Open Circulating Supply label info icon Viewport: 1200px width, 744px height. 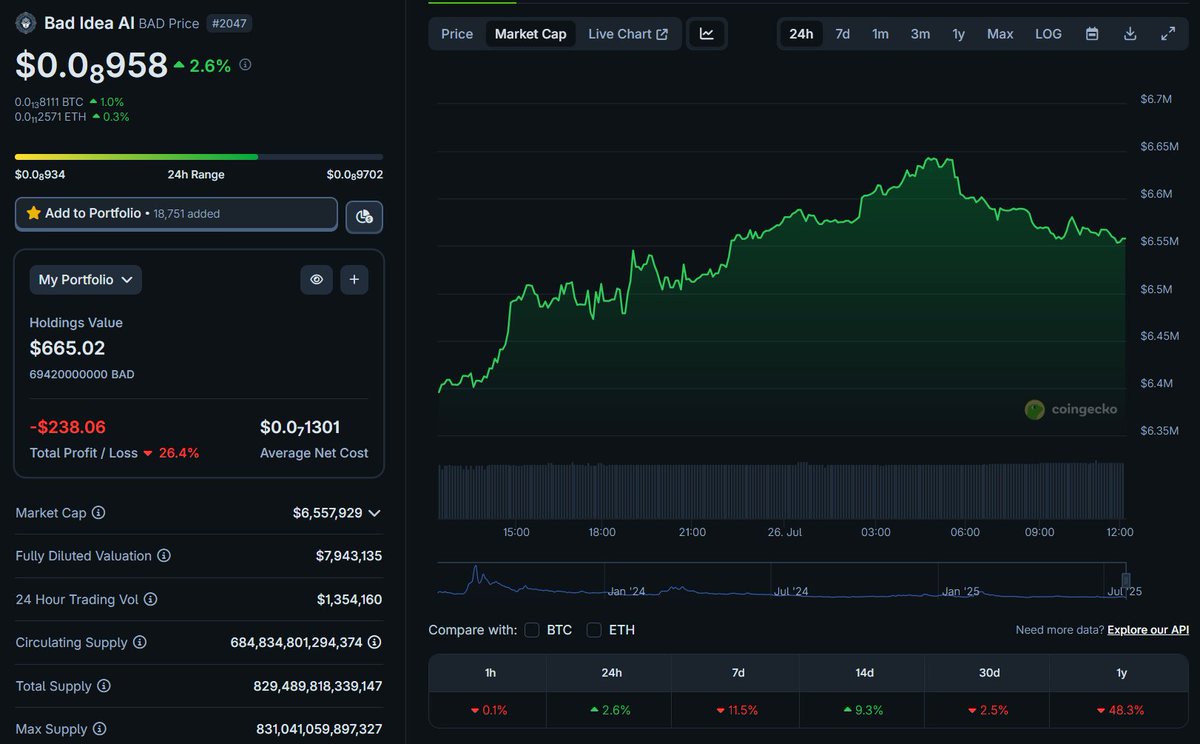coord(140,643)
